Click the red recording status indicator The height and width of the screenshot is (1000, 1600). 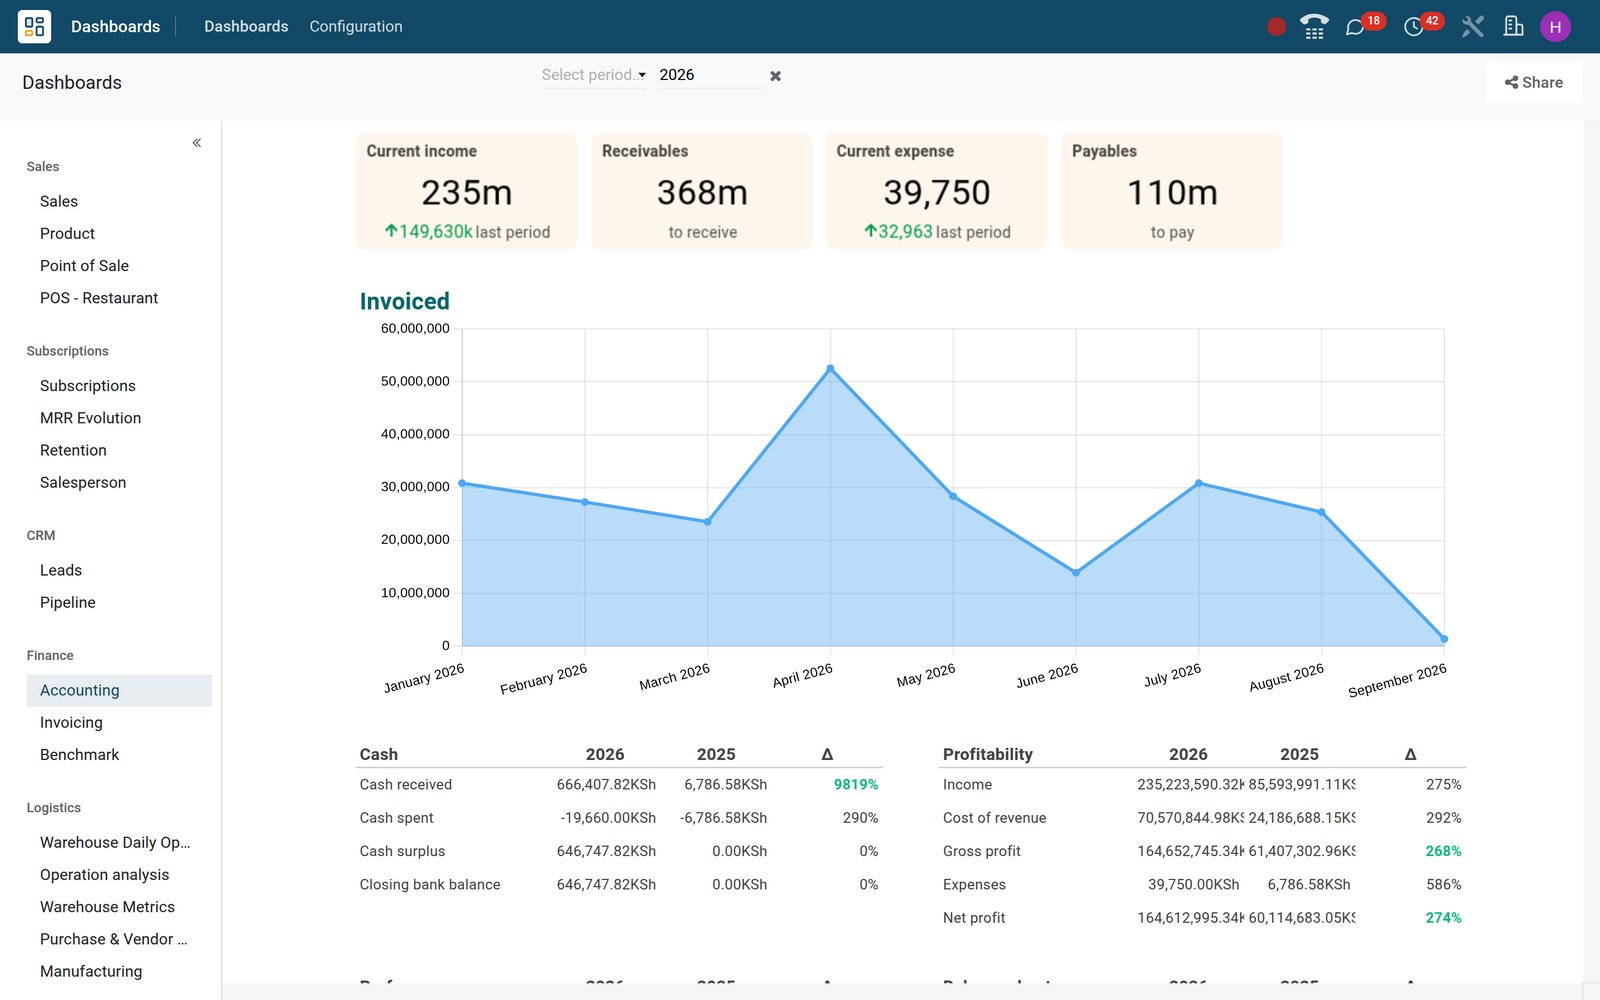(1276, 27)
